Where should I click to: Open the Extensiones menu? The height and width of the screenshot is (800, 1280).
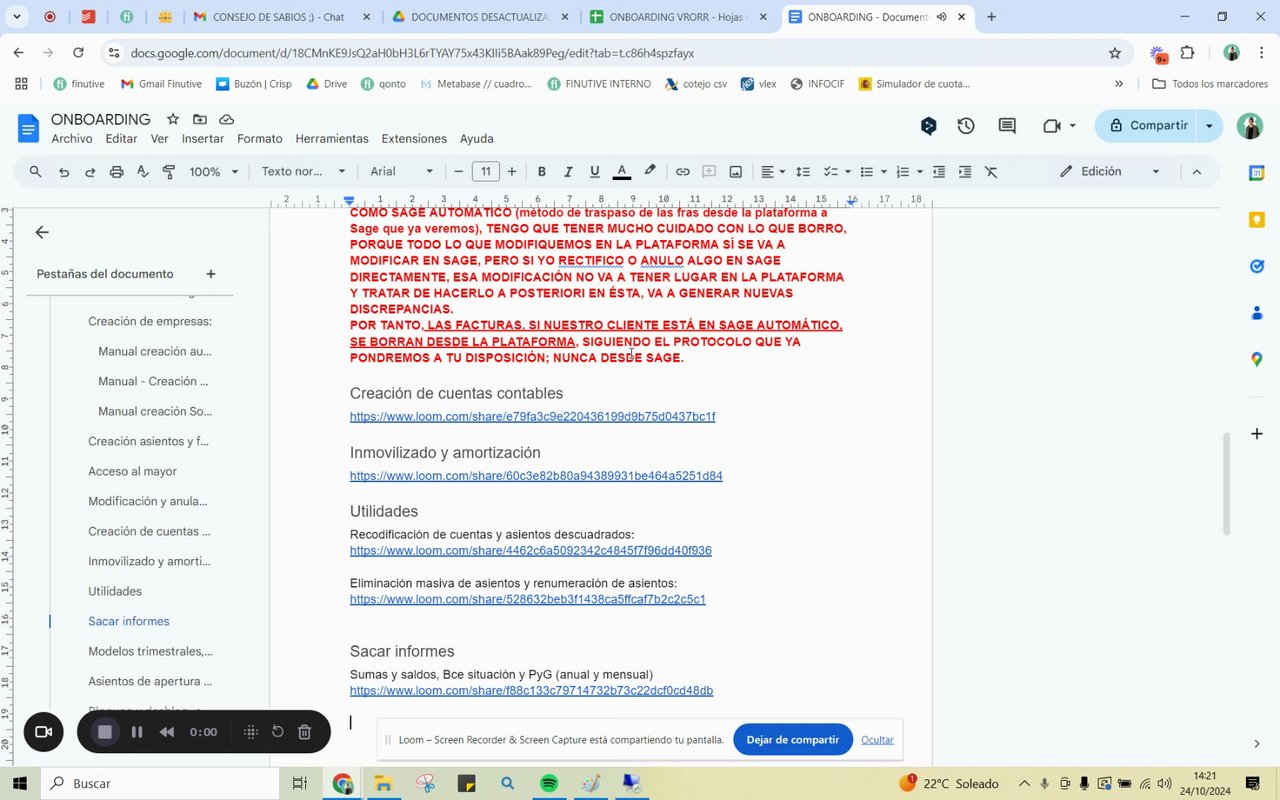(414, 139)
